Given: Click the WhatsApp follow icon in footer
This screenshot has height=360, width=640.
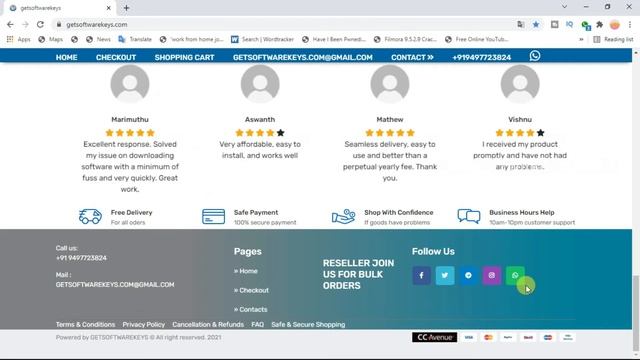Looking at the screenshot, I should 515,275.
